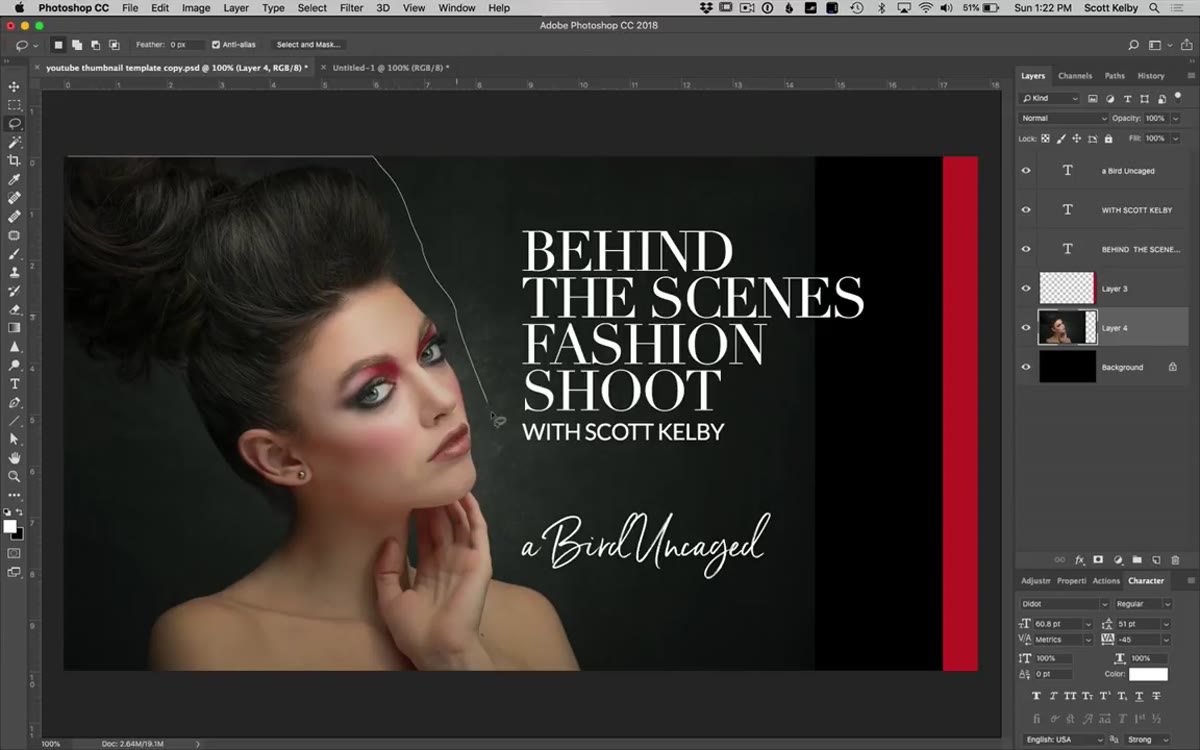Open the Filter menu
Image resolution: width=1200 pixels, height=750 pixels.
click(x=351, y=8)
